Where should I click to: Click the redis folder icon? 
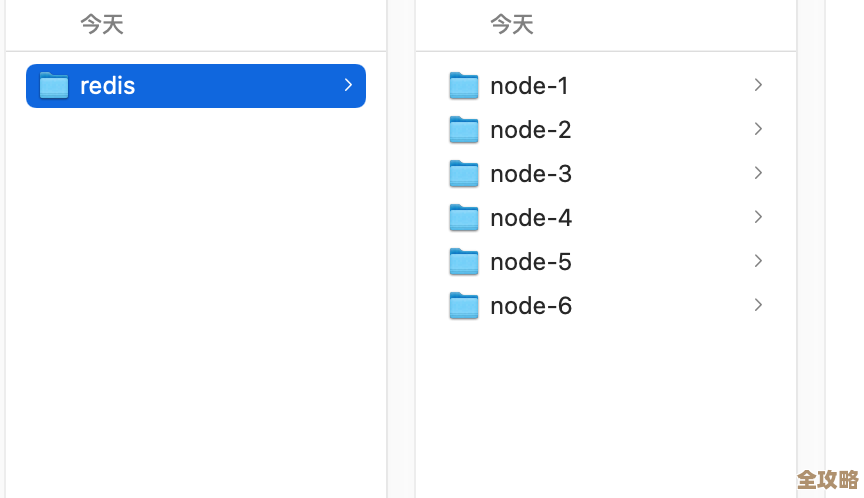tap(53, 86)
